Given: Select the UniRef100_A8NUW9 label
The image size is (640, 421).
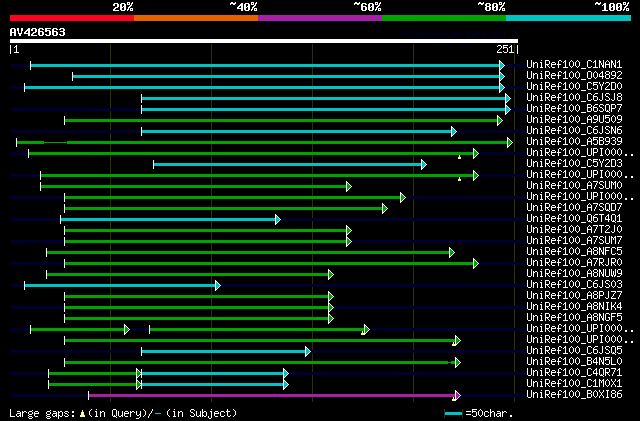Looking at the screenshot, I should [574, 274].
